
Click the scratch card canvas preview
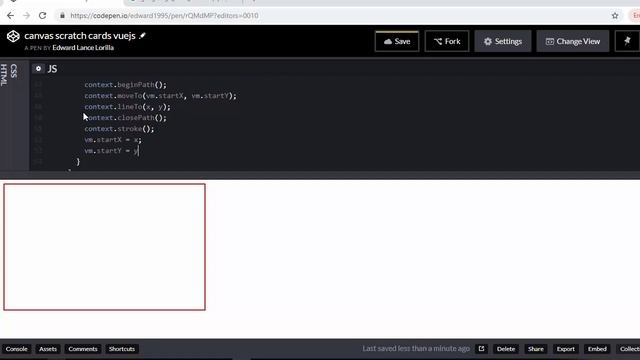tap(104, 247)
